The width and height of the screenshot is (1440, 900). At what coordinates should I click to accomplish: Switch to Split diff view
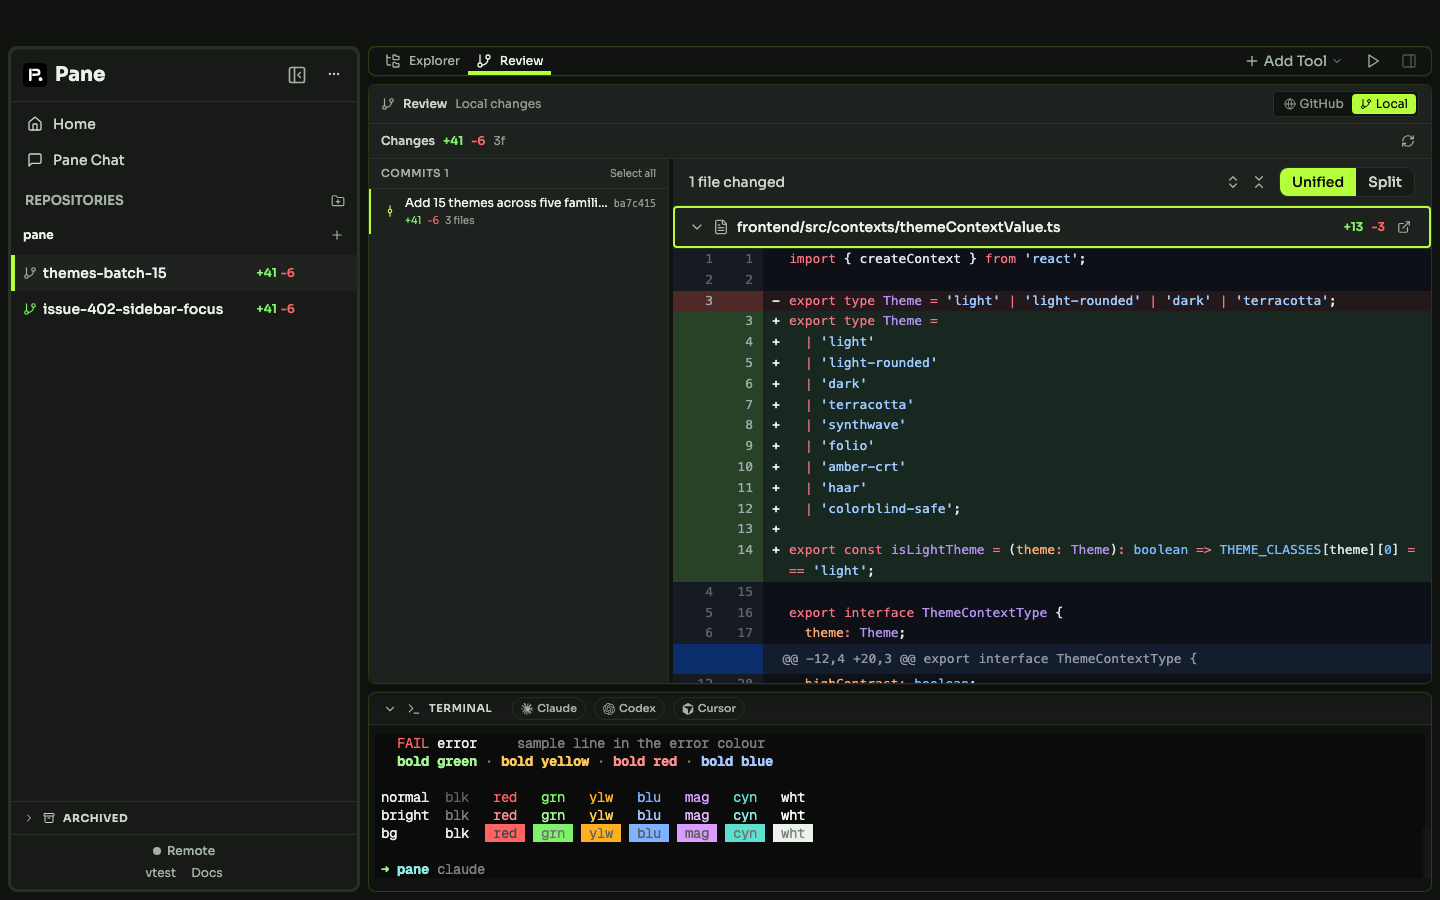1385,182
